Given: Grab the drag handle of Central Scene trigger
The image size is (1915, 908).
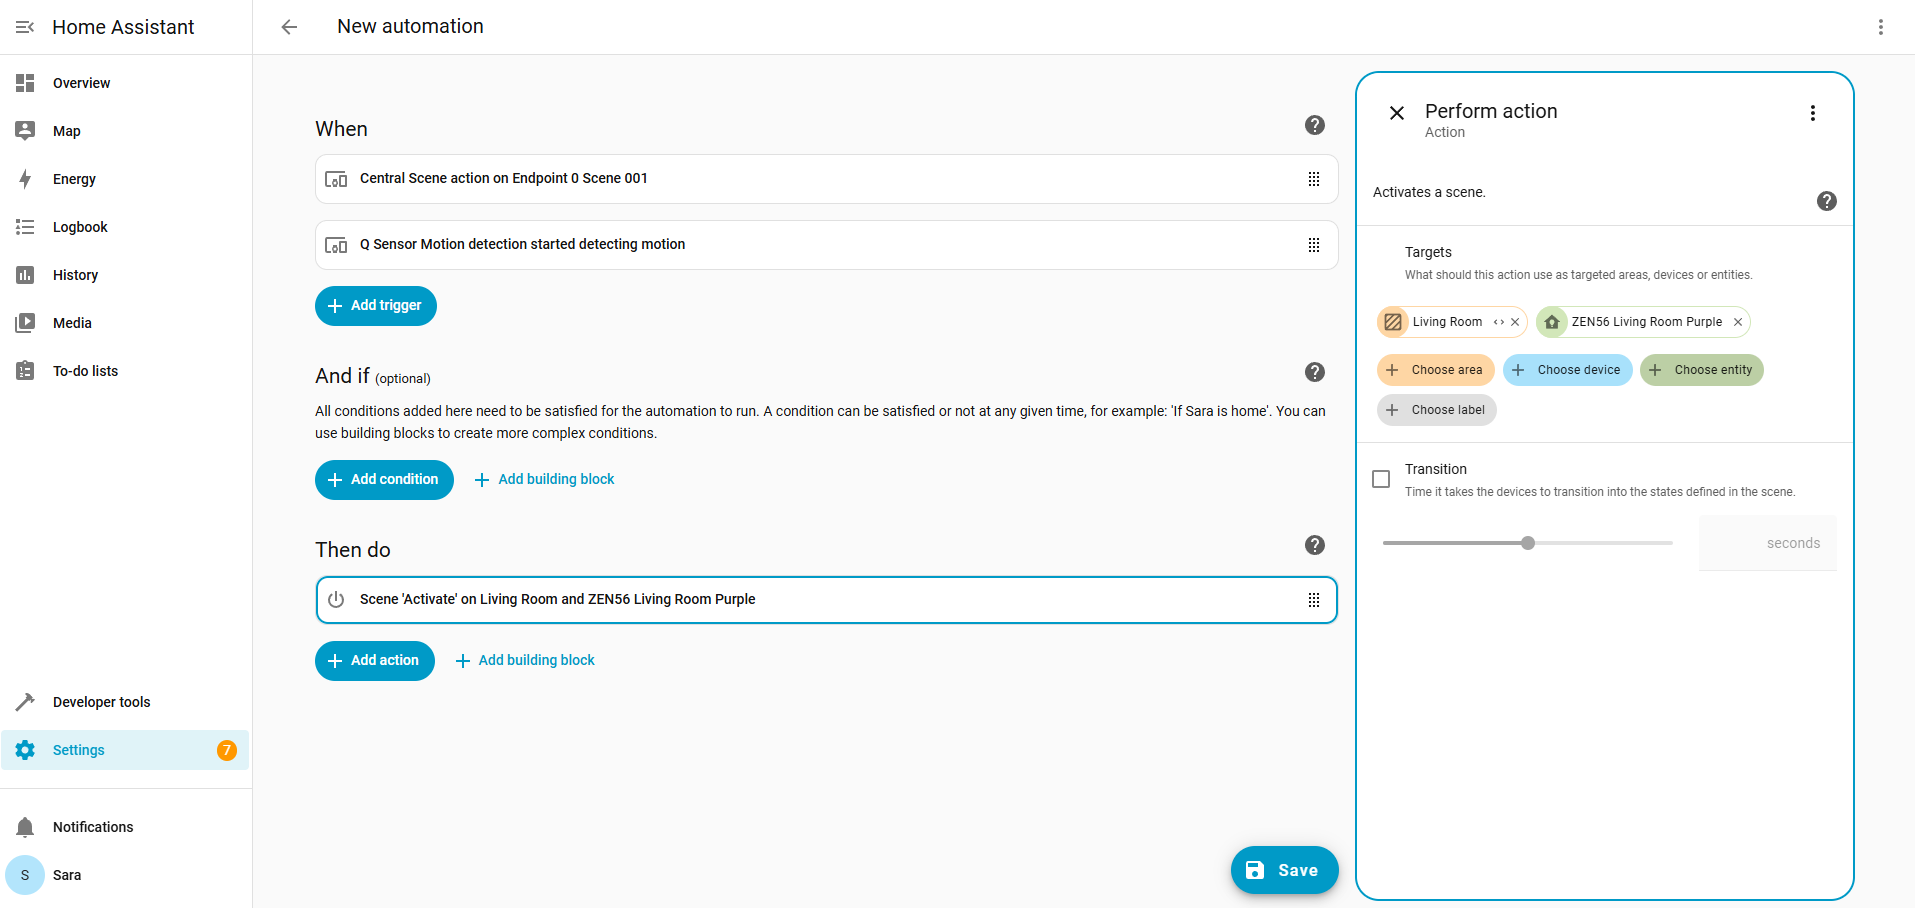Looking at the screenshot, I should click(x=1313, y=179).
